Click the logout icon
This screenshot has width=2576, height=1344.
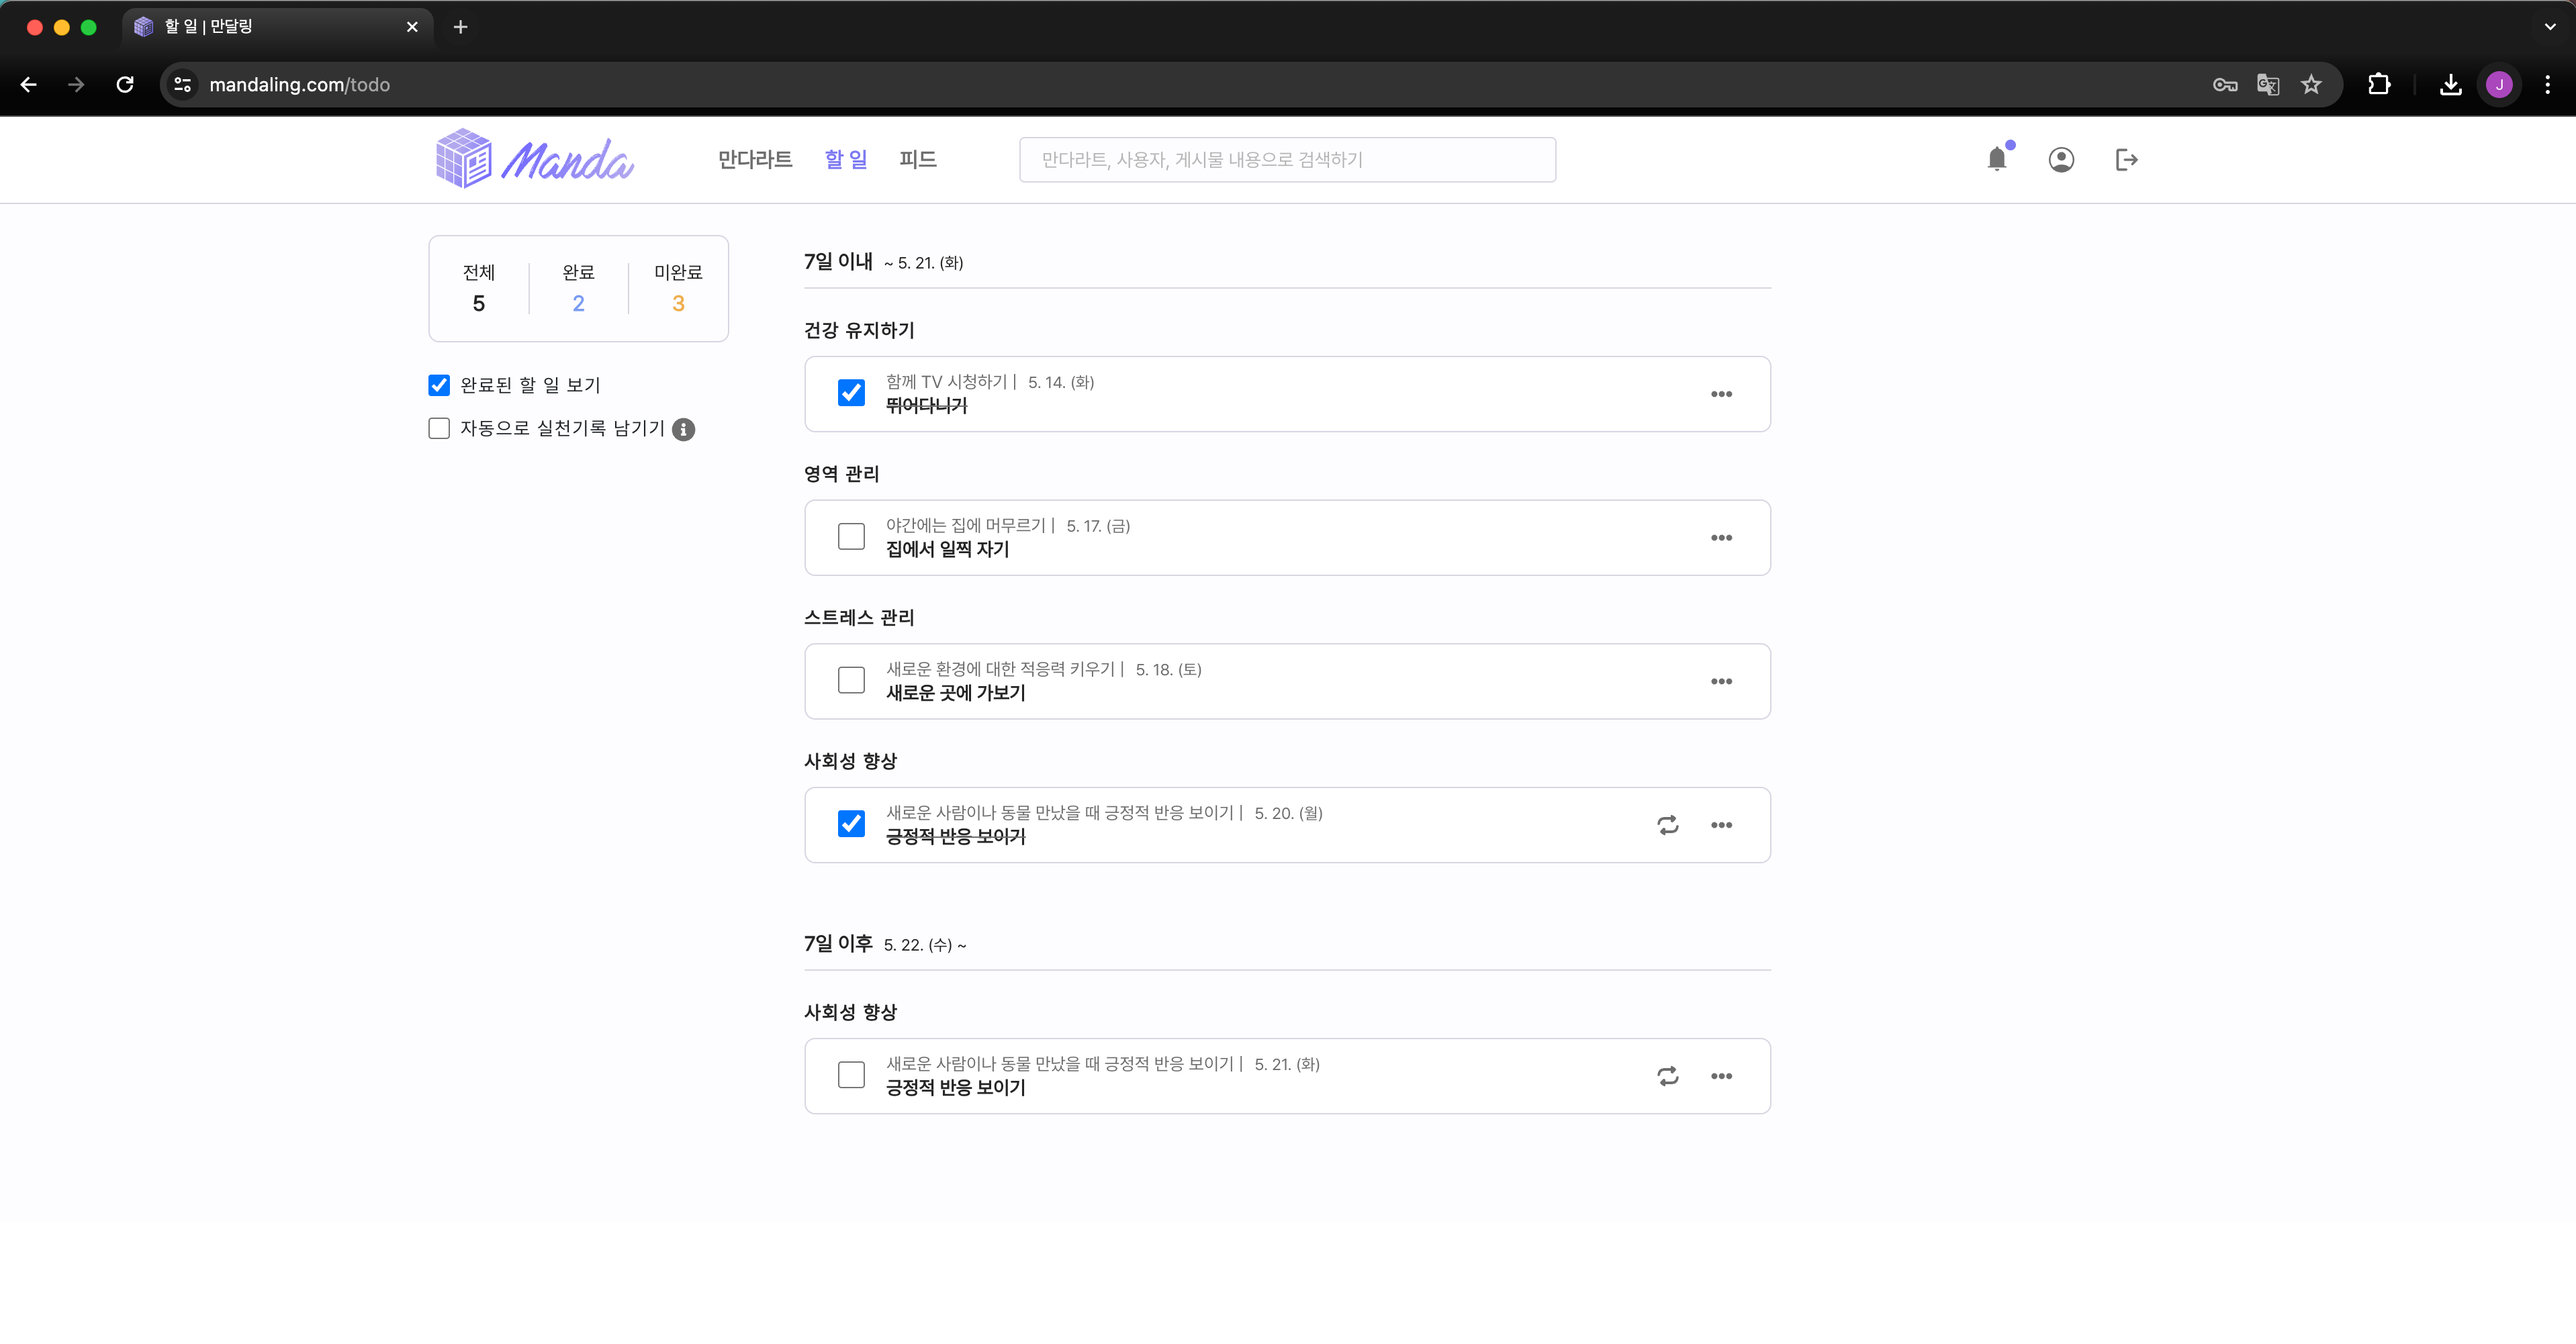click(x=2126, y=160)
